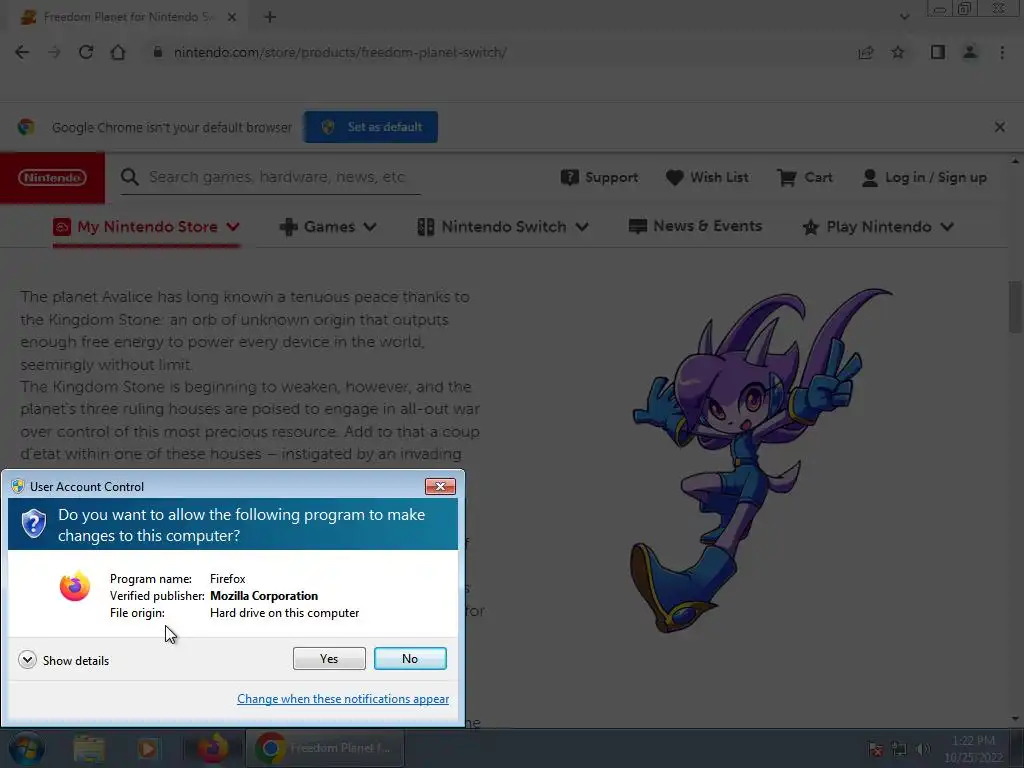Click the Freedom Planet character artwork
Image resolution: width=1024 pixels, height=768 pixels.
pos(761,460)
